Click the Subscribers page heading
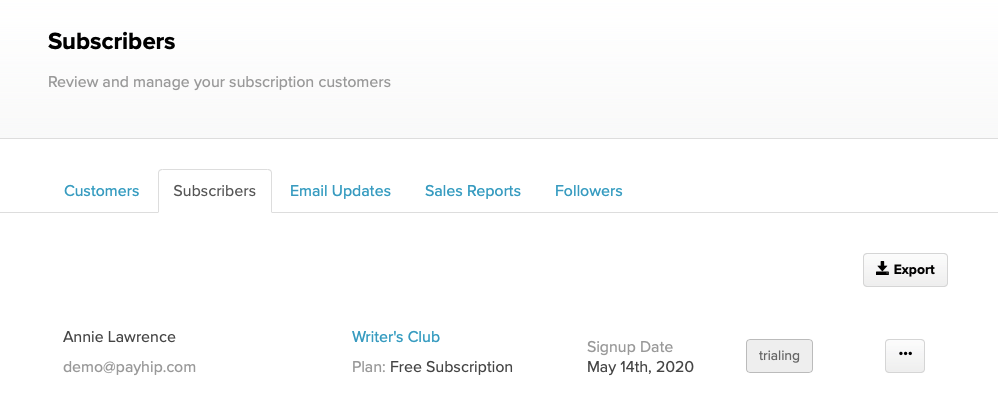Screen dimensions: 998x409 click(x=111, y=41)
